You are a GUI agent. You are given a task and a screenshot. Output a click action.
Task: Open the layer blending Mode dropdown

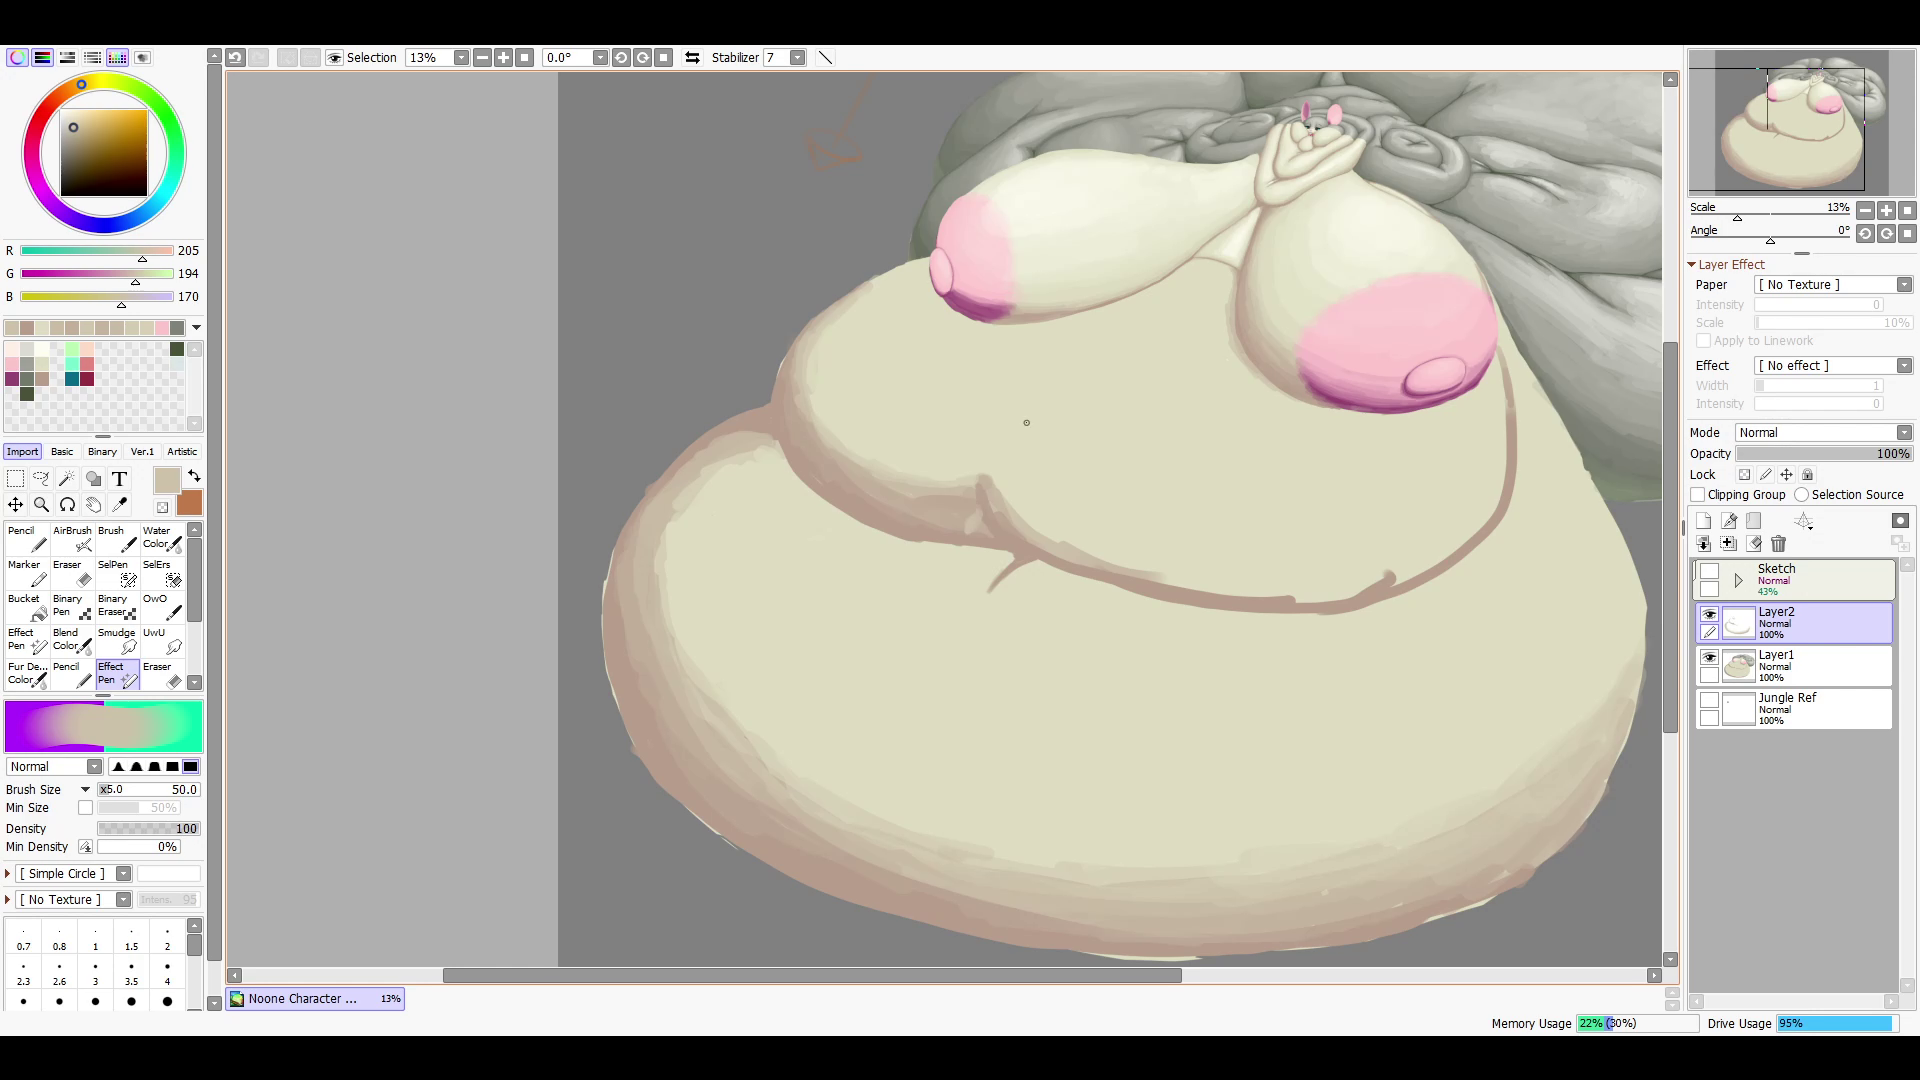click(1823, 433)
